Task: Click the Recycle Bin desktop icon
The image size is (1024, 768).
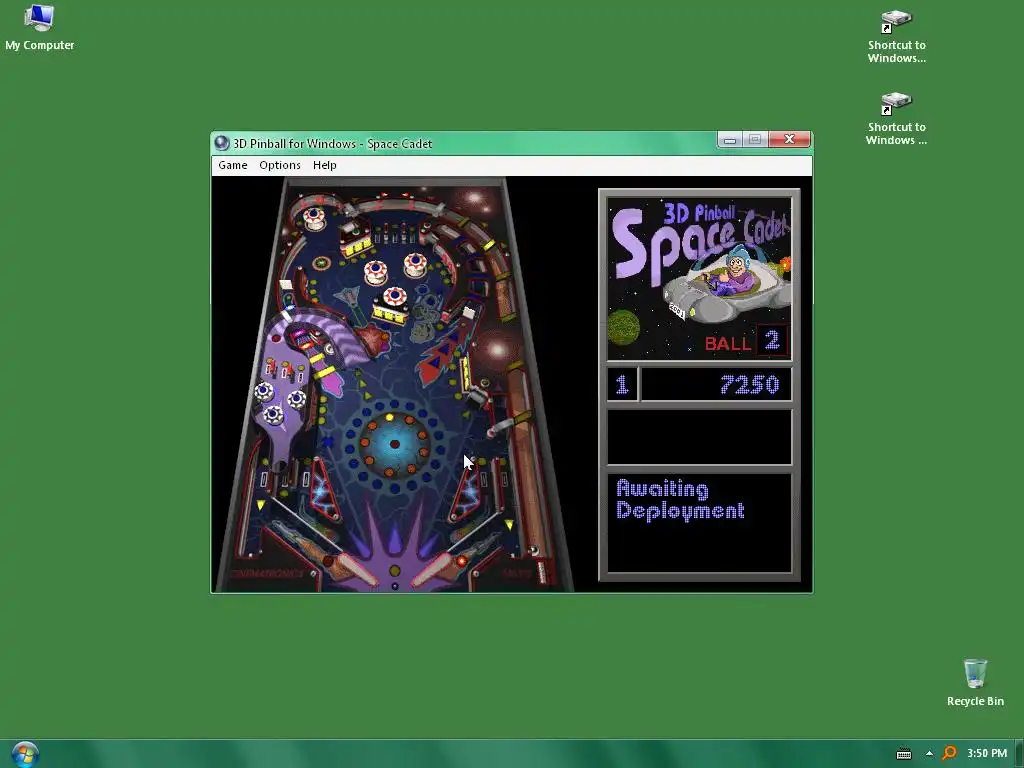Action: pyautogui.click(x=975, y=682)
